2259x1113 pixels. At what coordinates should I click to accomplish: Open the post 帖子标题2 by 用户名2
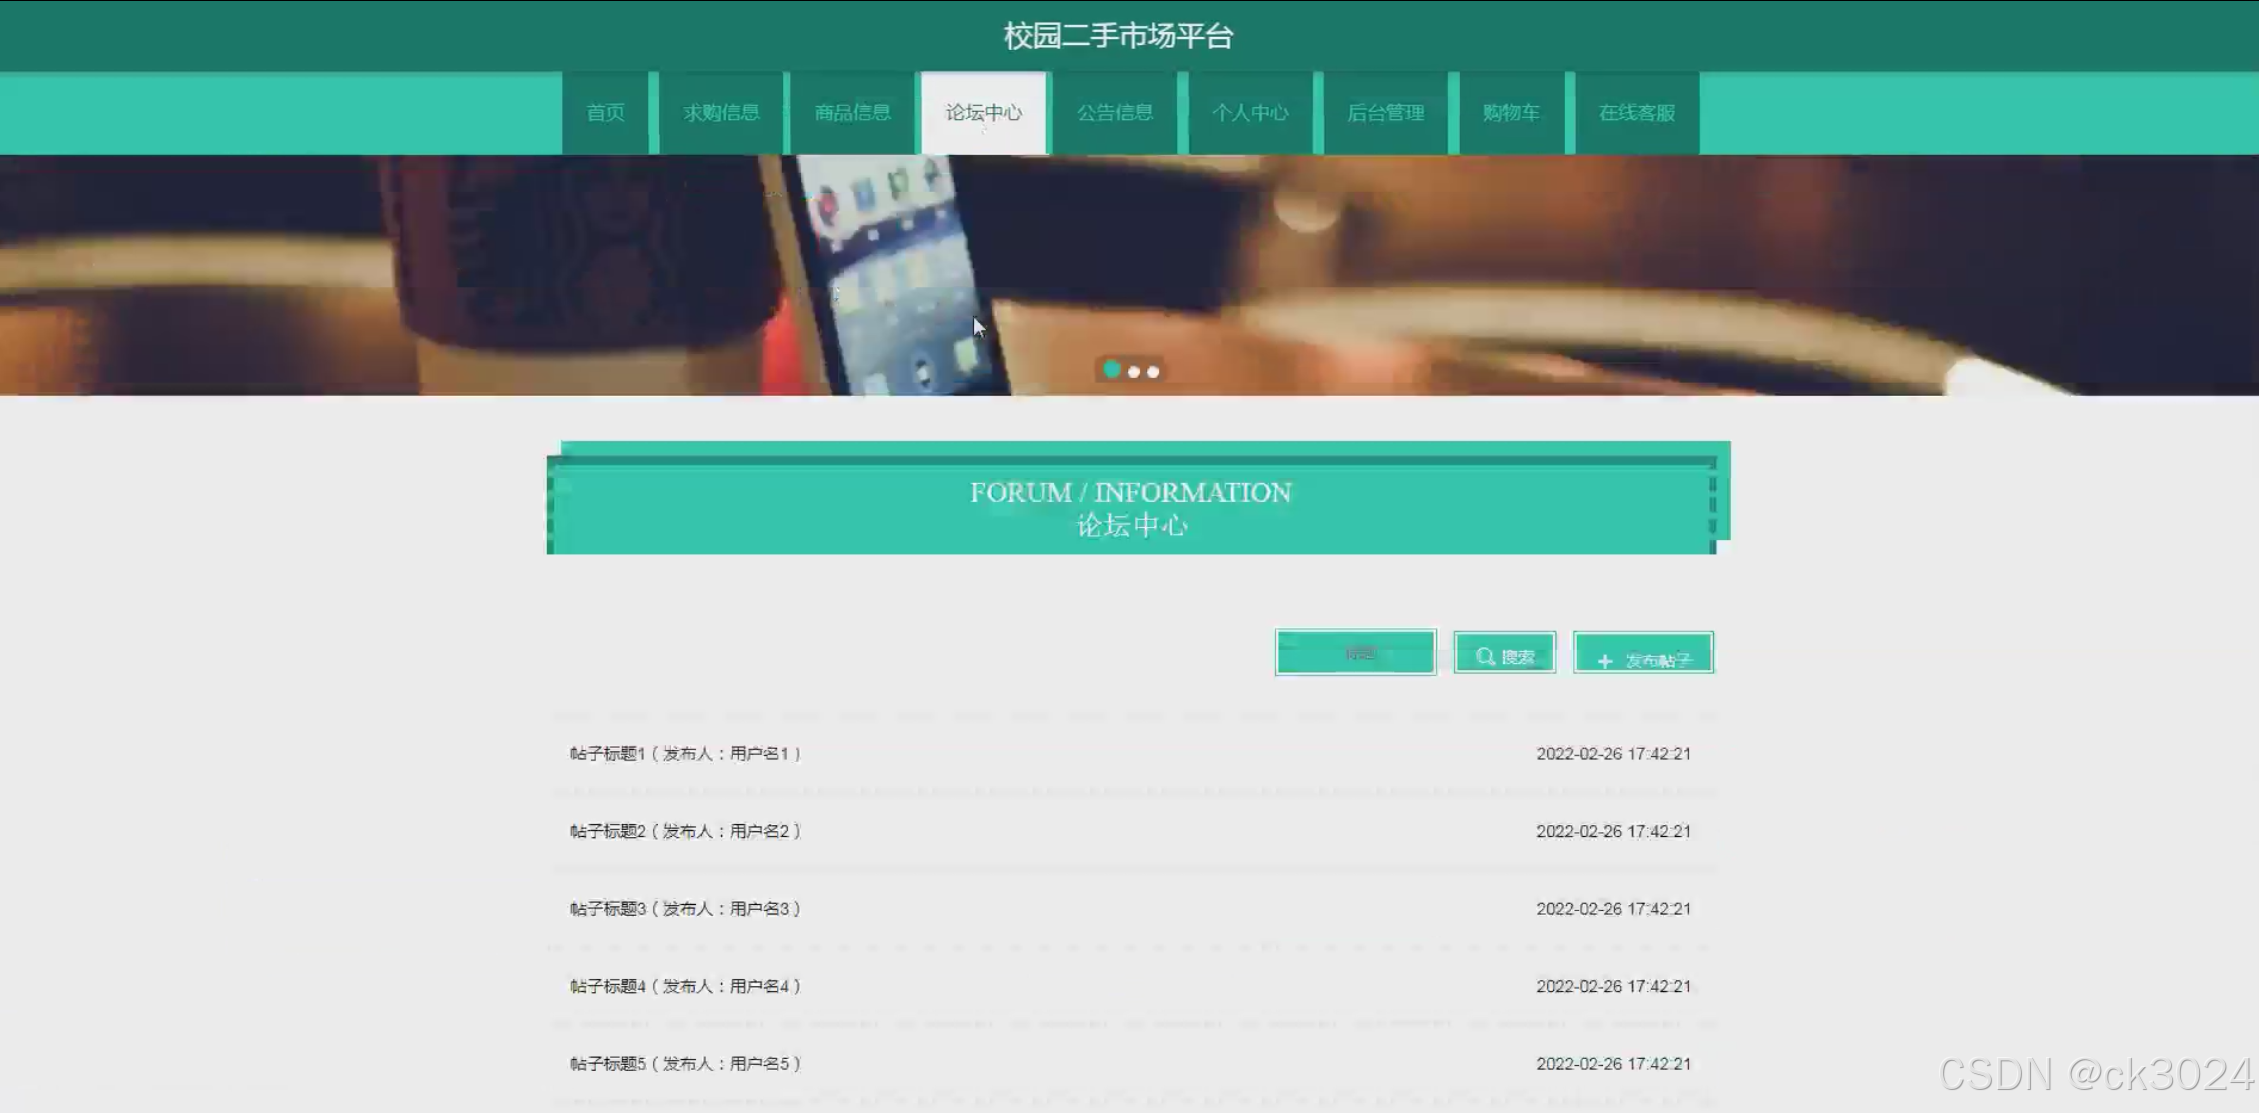tap(685, 831)
